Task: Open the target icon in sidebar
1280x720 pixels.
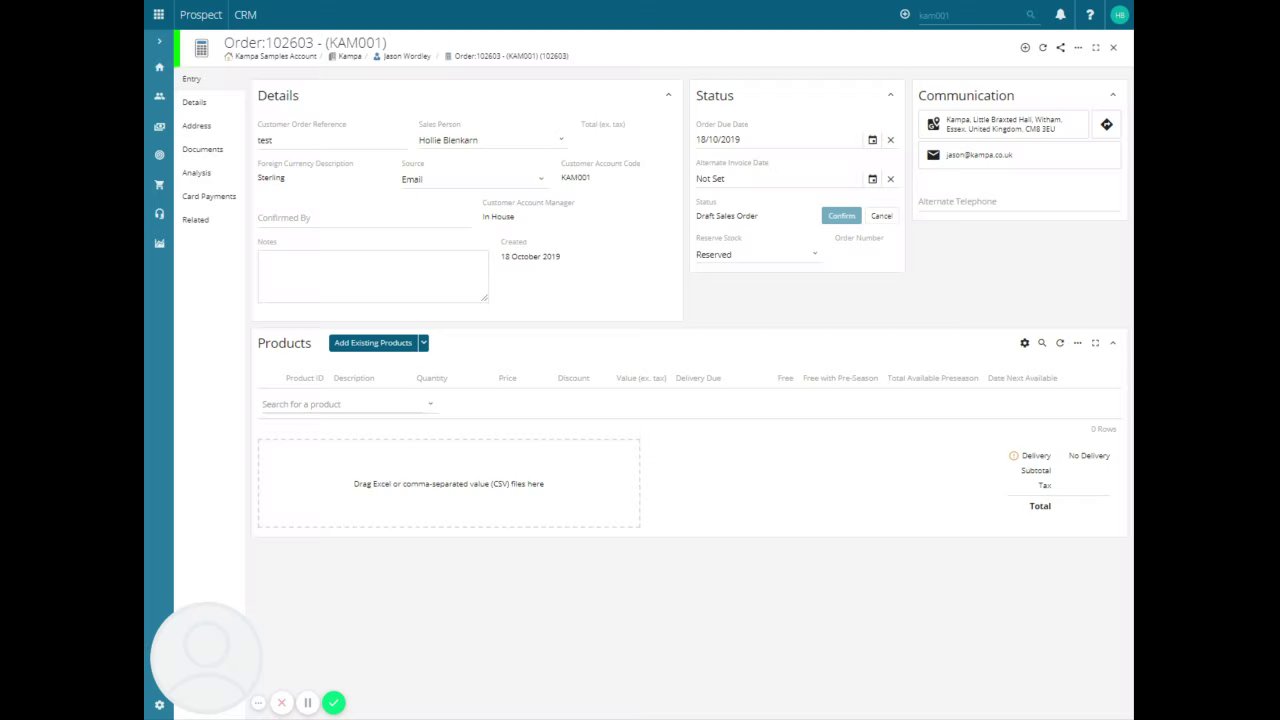Action: (159, 155)
